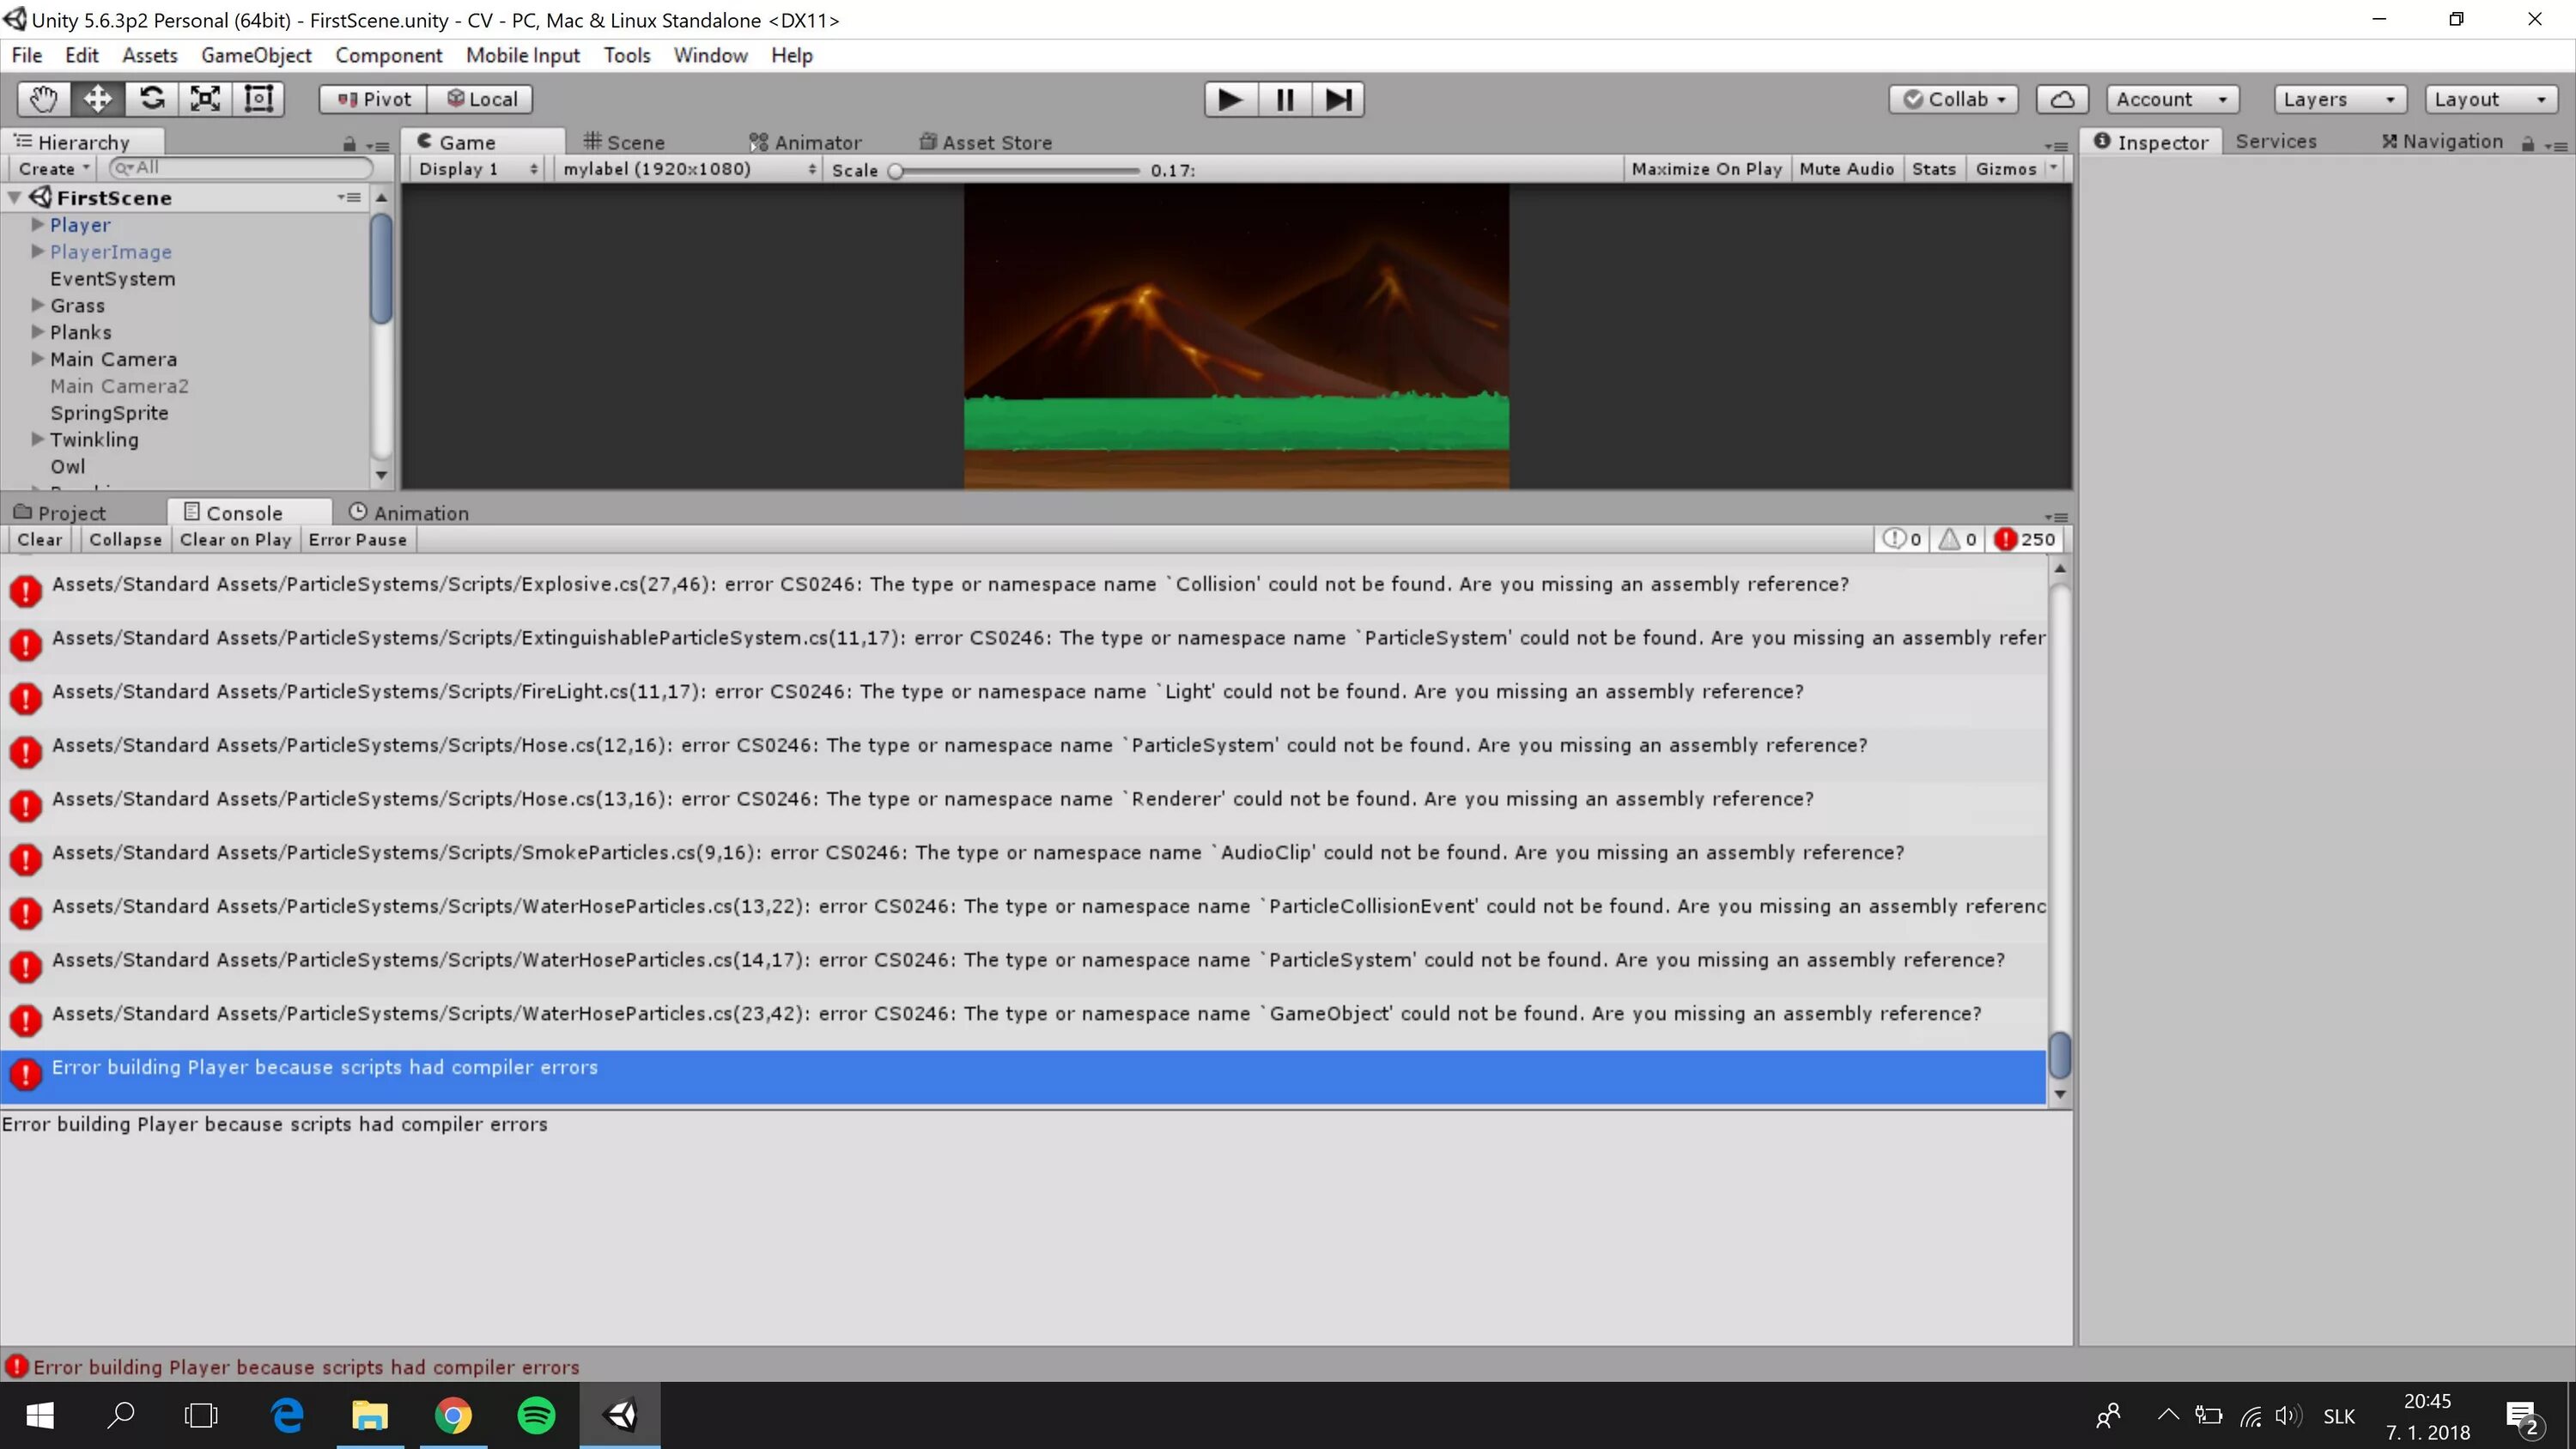Expand the Grass object

[37, 304]
